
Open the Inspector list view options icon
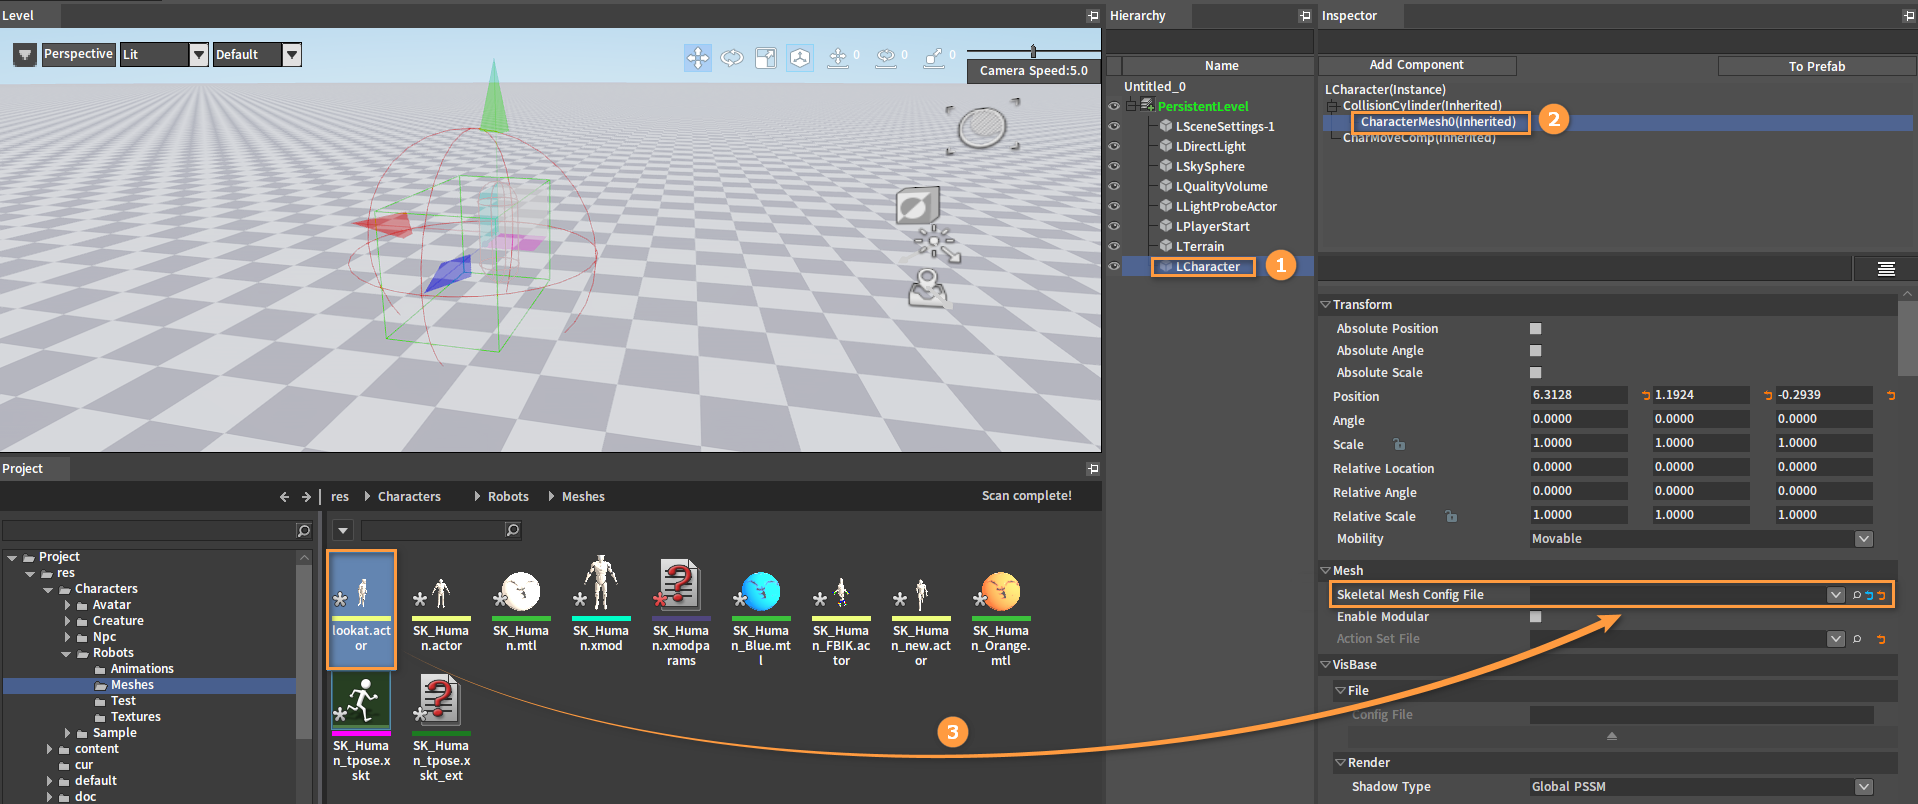1886,268
